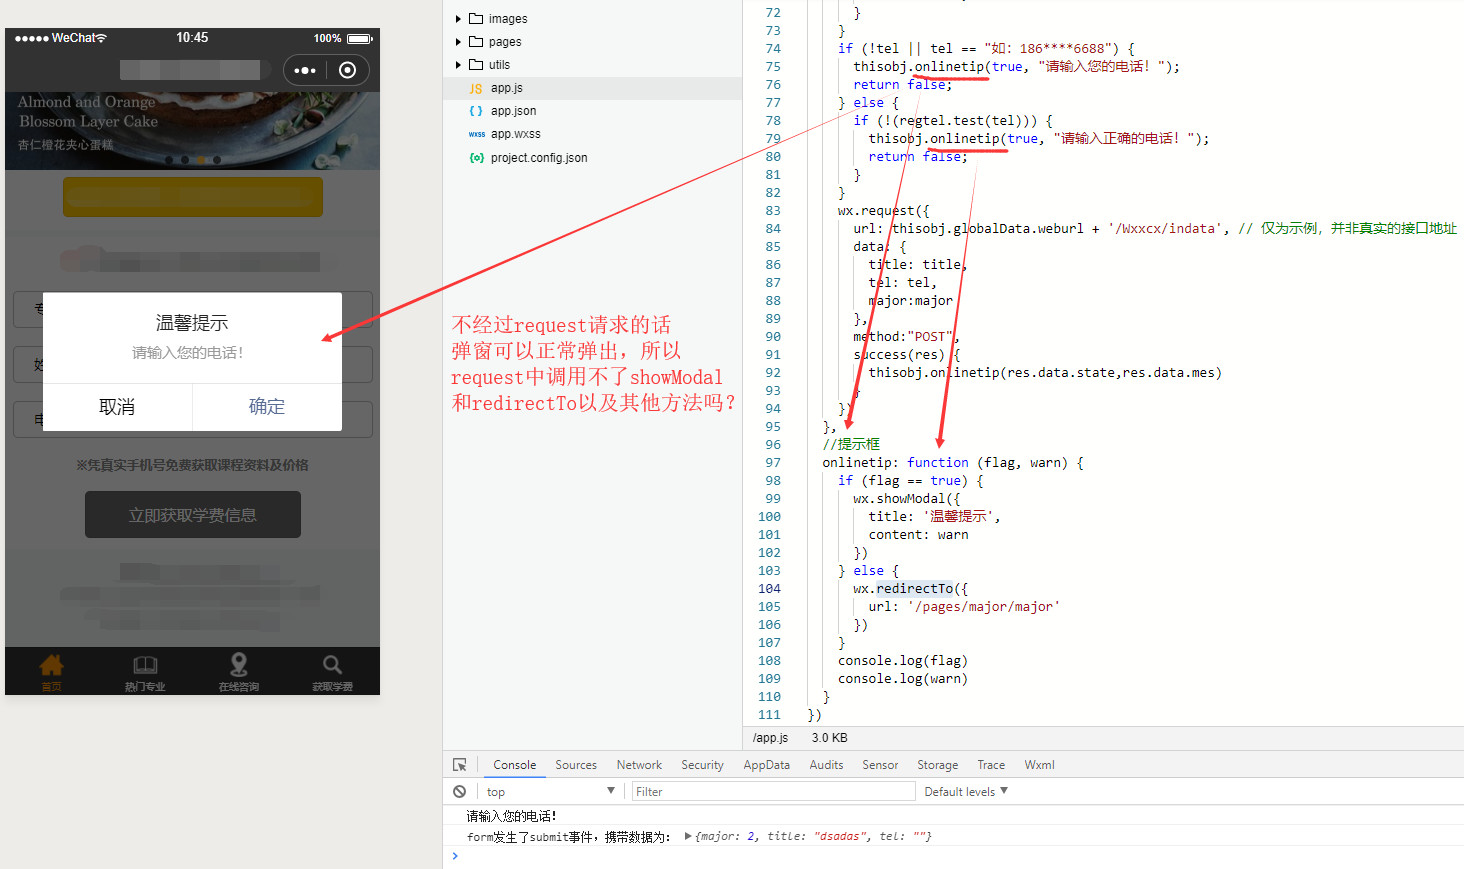Click the mini program close circle icon
Screen dimensions: 1464x869
coord(347,70)
